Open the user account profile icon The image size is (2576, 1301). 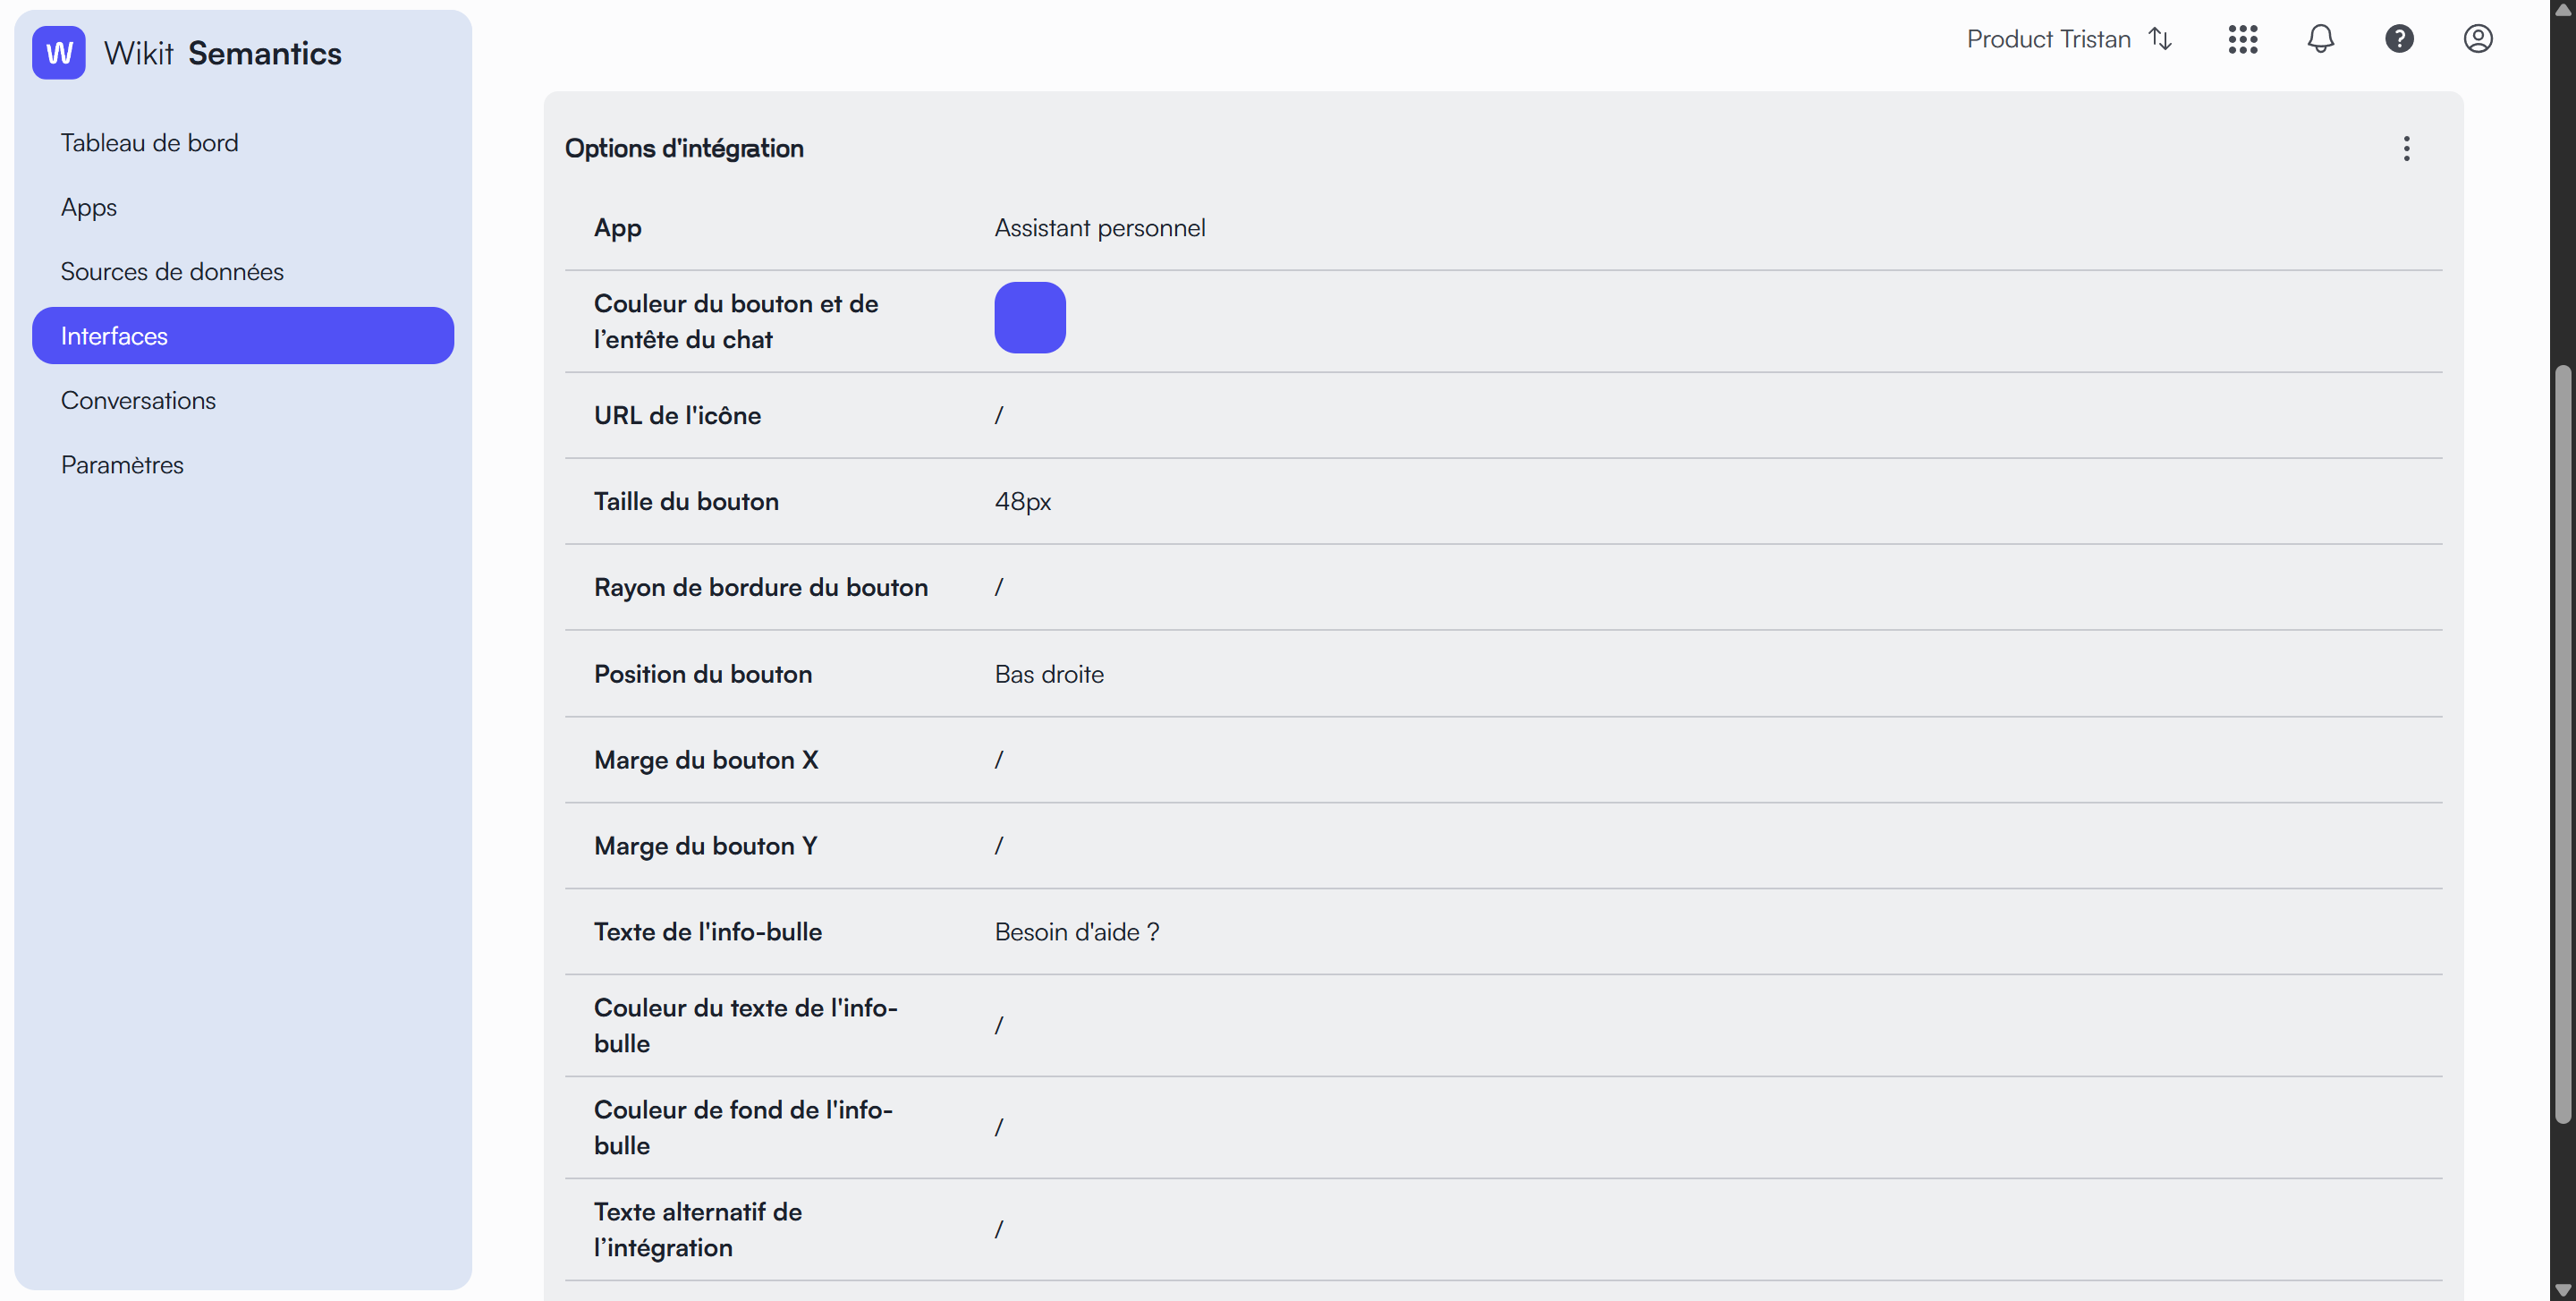click(x=2477, y=39)
